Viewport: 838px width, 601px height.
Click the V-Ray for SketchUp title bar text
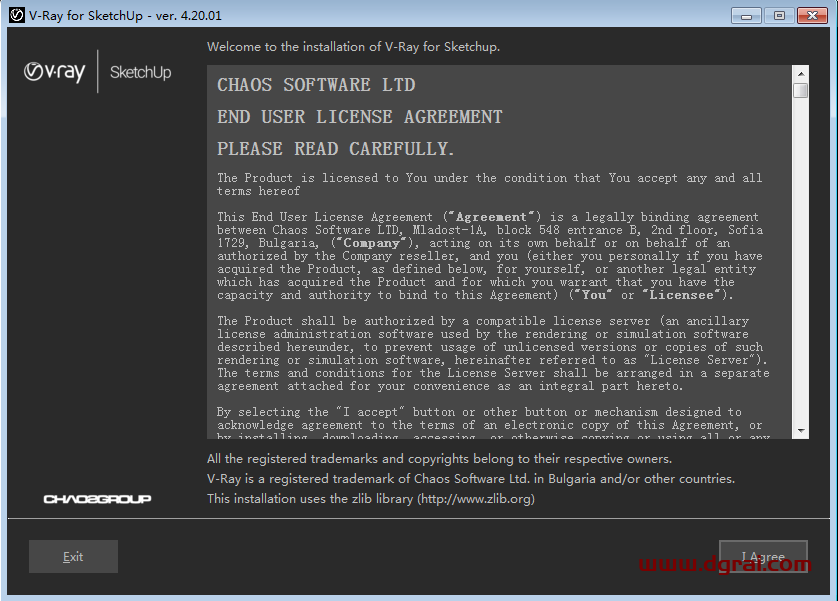(125, 15)
